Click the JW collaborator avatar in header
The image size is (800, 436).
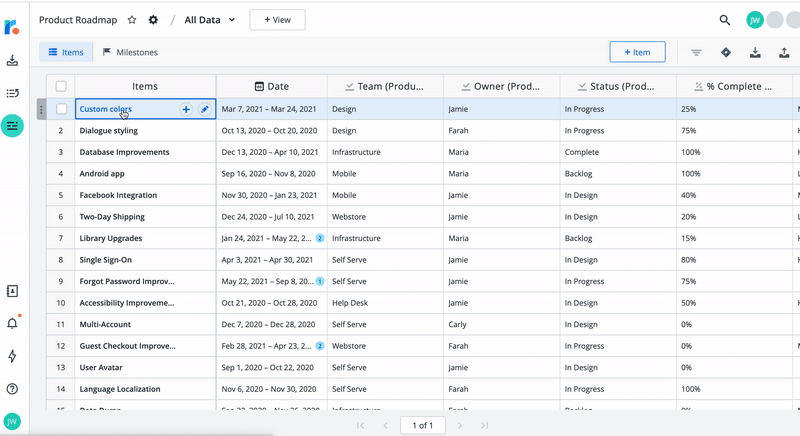click(x=755, y=20)
